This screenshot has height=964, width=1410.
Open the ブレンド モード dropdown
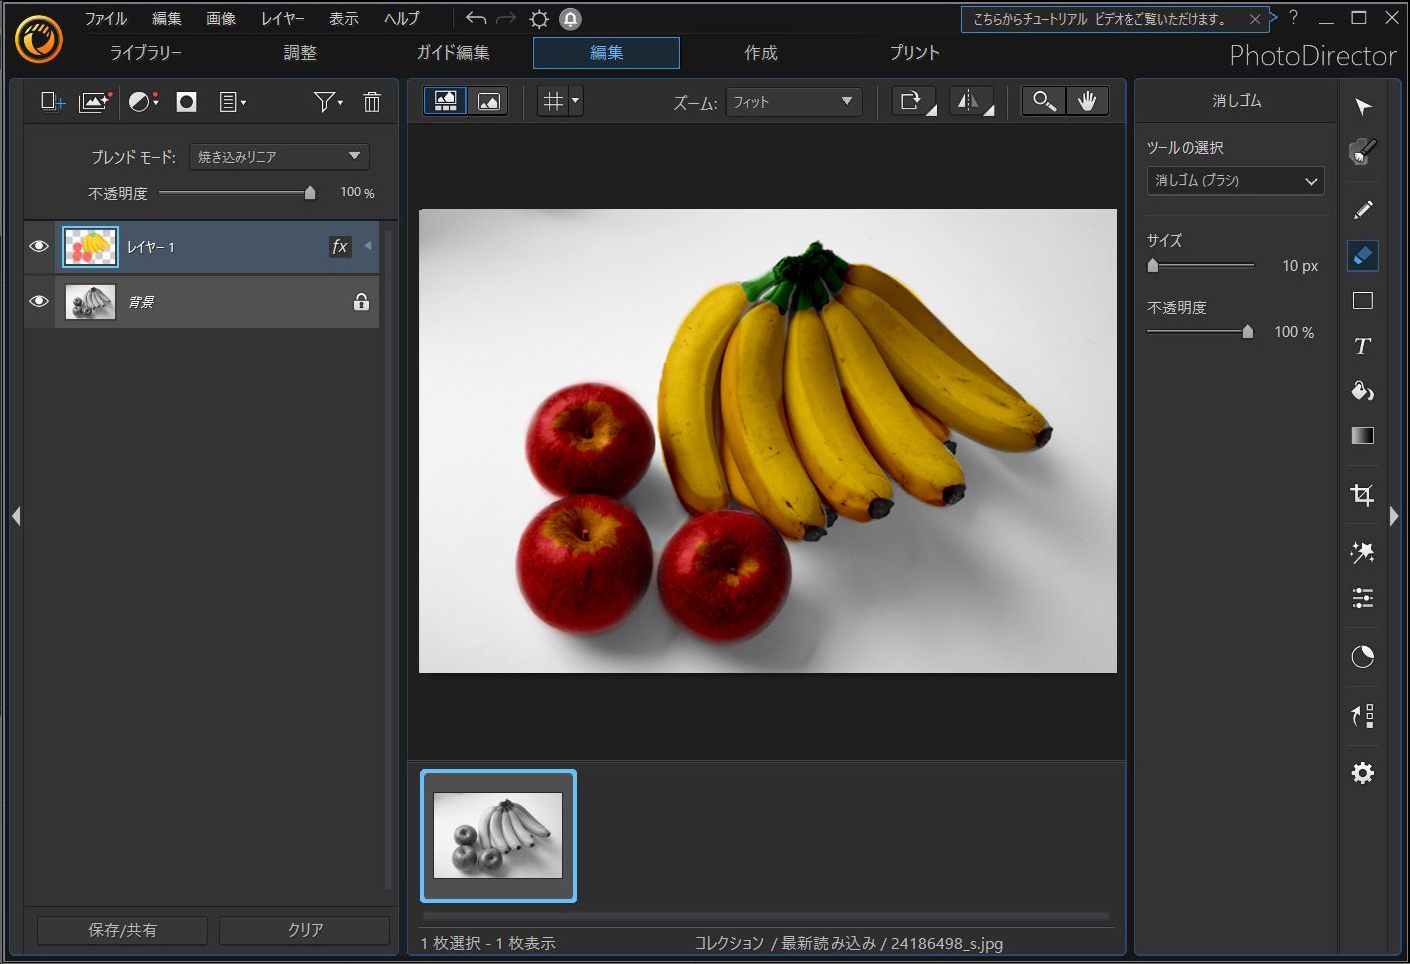[279, 156]
